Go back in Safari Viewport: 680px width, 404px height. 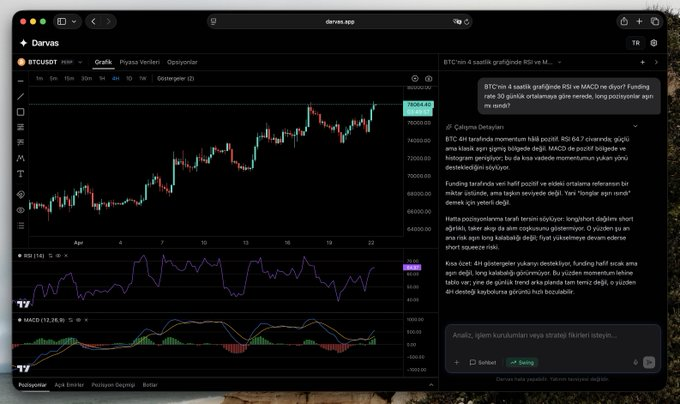tap(93, 21)
